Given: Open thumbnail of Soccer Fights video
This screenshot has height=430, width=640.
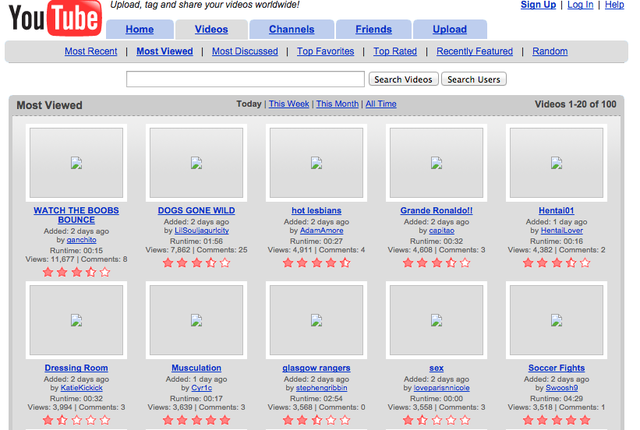Looking at the screenshot, I should click(x=556, y=320).
